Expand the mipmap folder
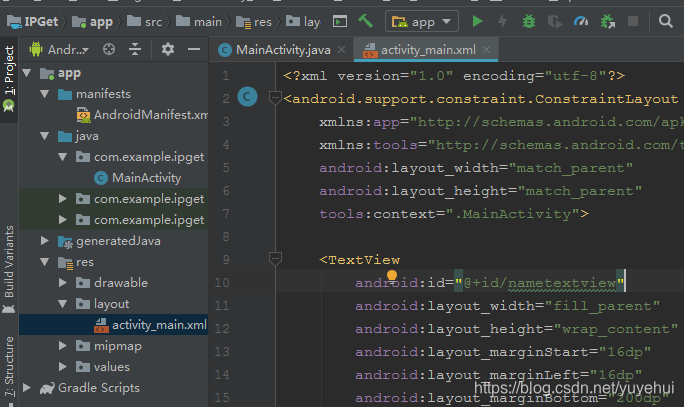Screen dimensions: 684x407 coord(63,346)
